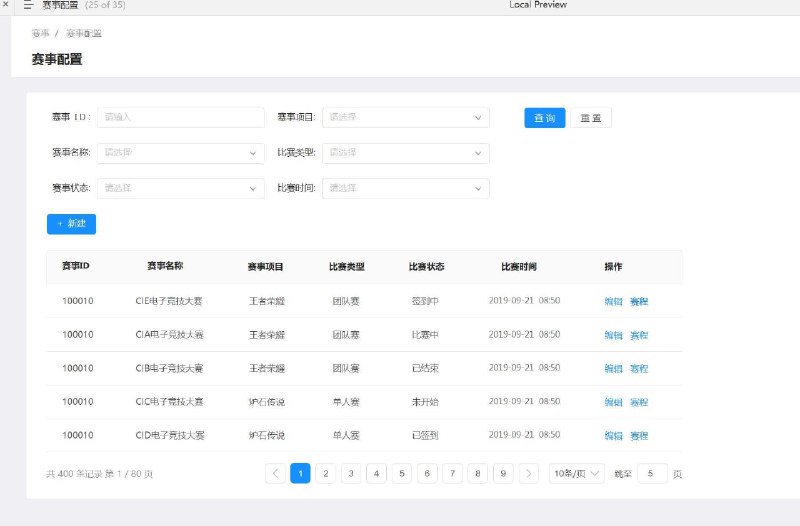Screen dimensions: 800x526
Task: Select pagination page 5
Action: [402, 473]
